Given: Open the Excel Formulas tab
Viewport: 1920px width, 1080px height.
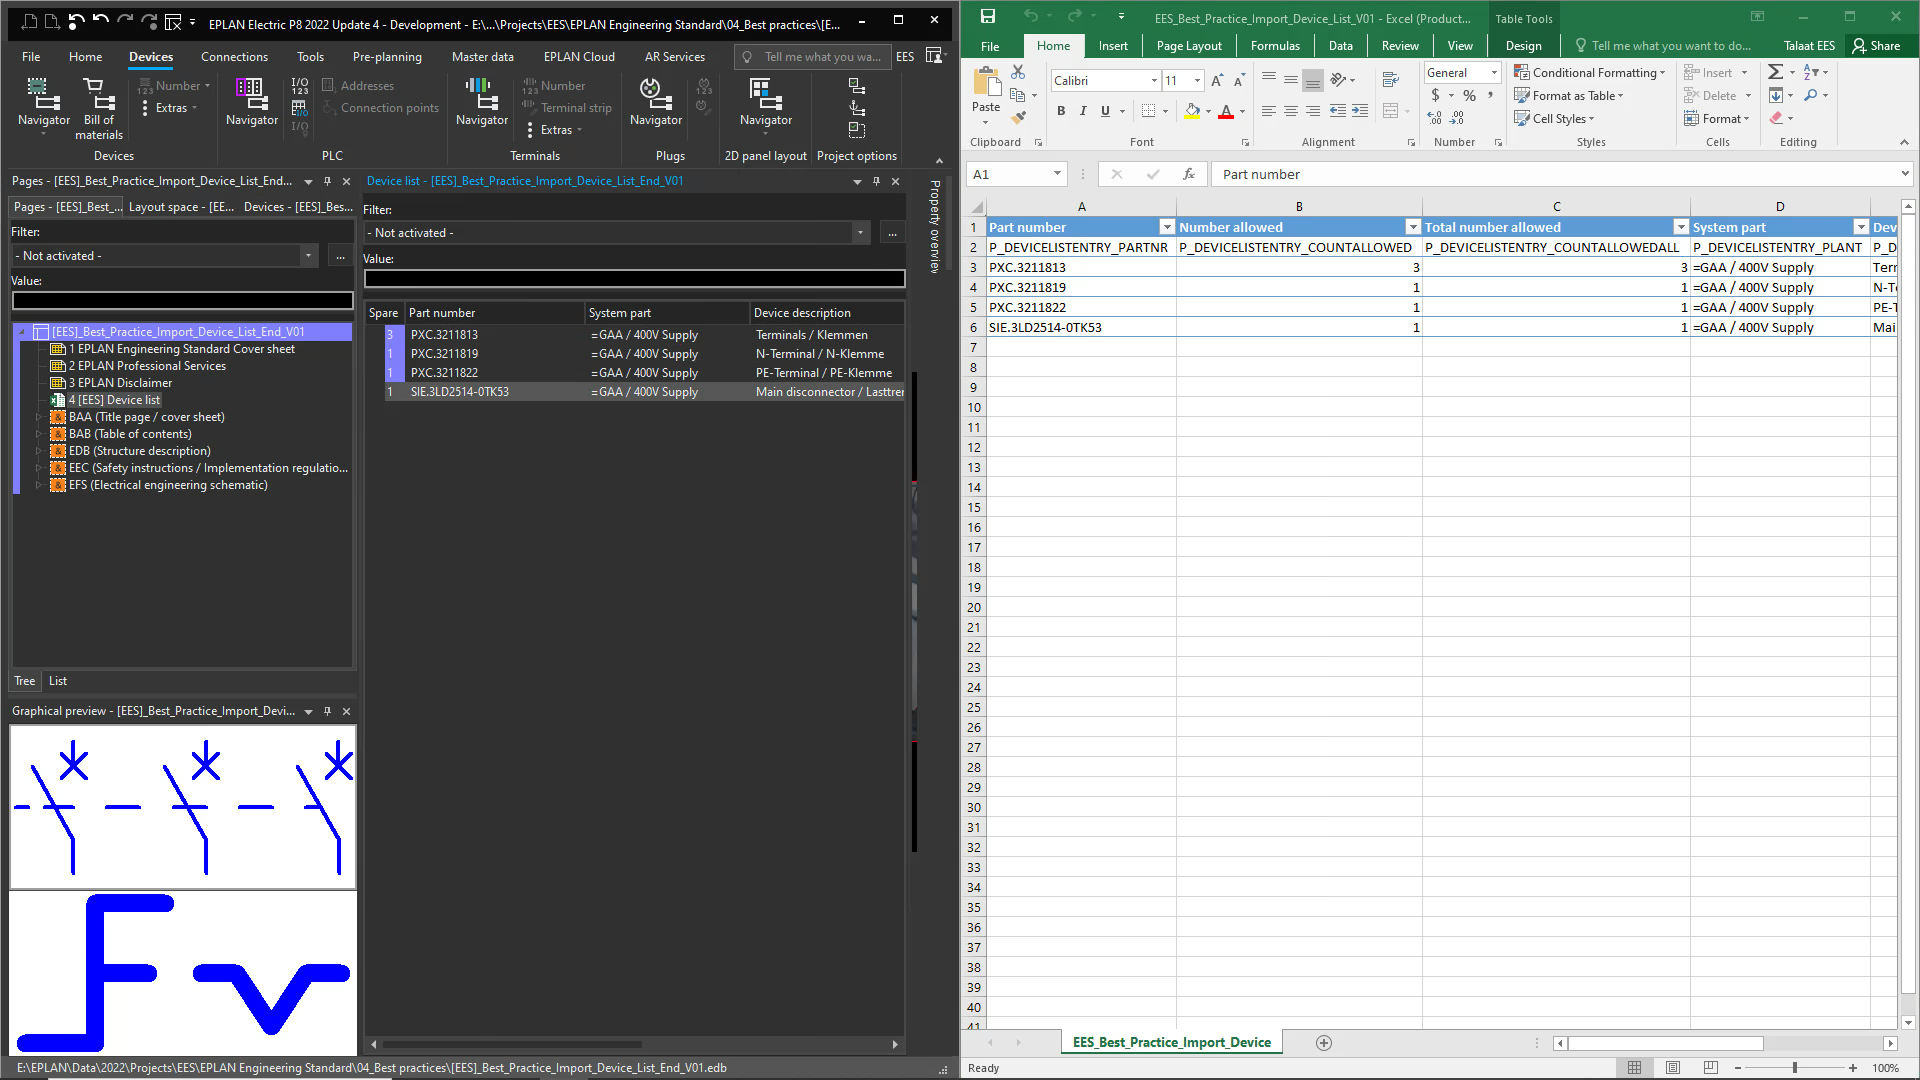Looking at the screenshot, I should pyautogui.click(x=1275, y=46).
